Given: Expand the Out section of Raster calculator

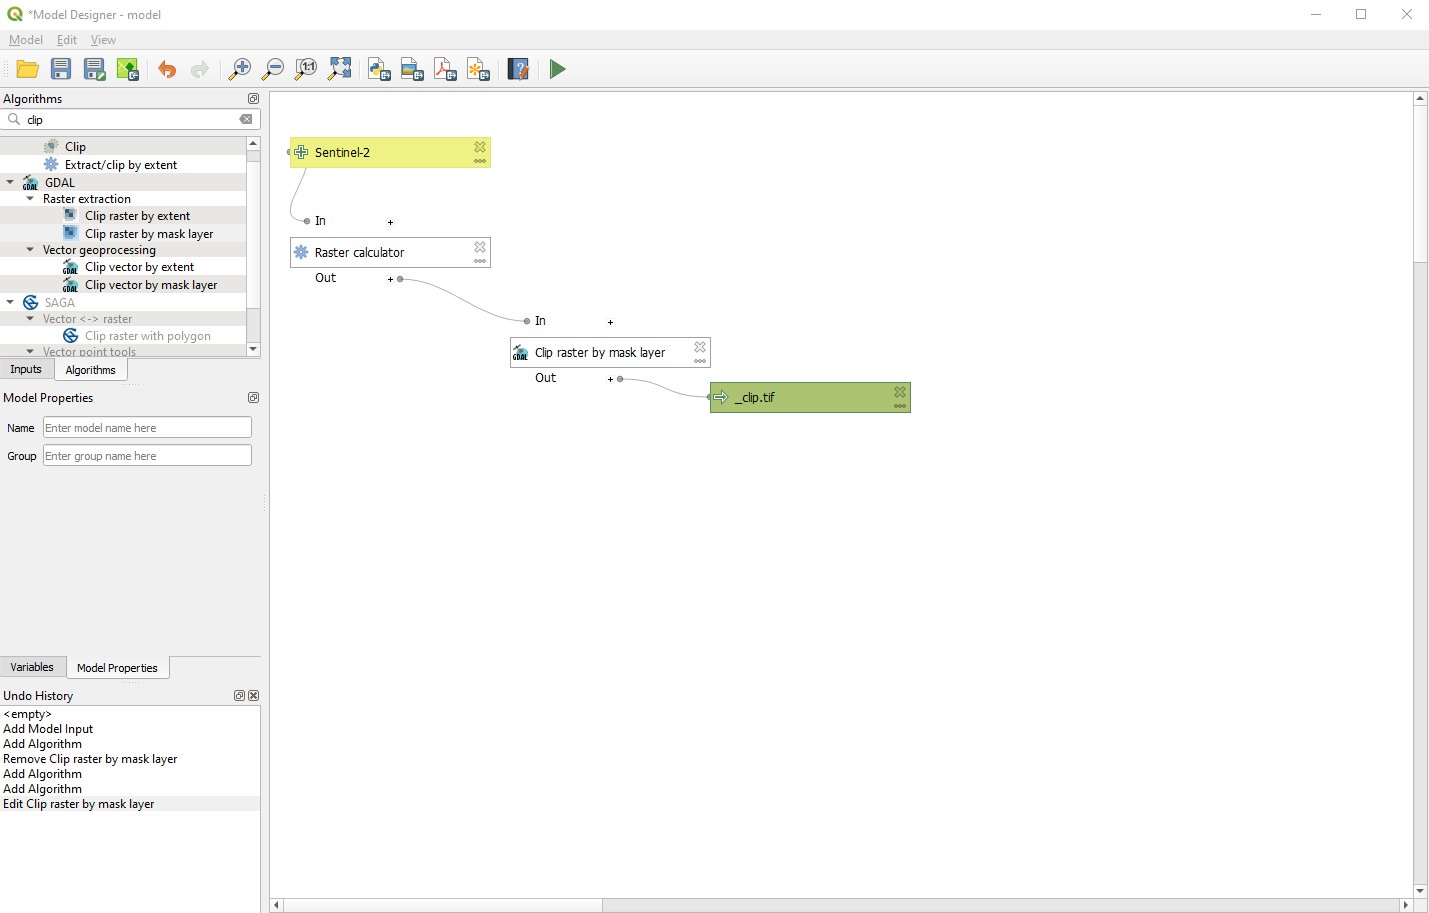Looking at the screenshot, I should tap(390, 279).
